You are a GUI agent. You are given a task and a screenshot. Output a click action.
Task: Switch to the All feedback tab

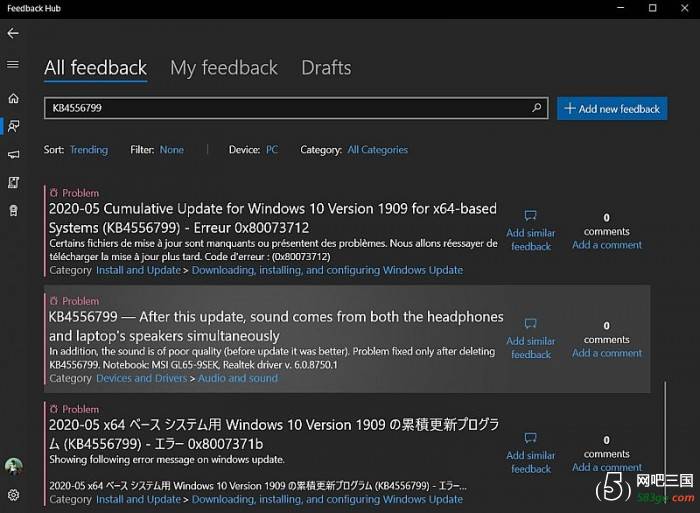tap(96, 68)
